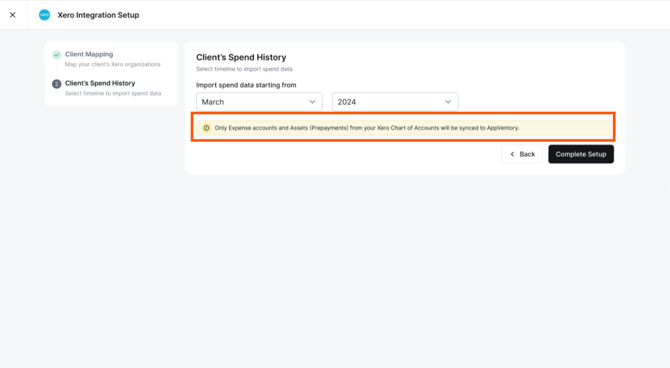Click the Xero Integration Setup title
This screenshot has height=368, width=670.
(x=98, y=15)
